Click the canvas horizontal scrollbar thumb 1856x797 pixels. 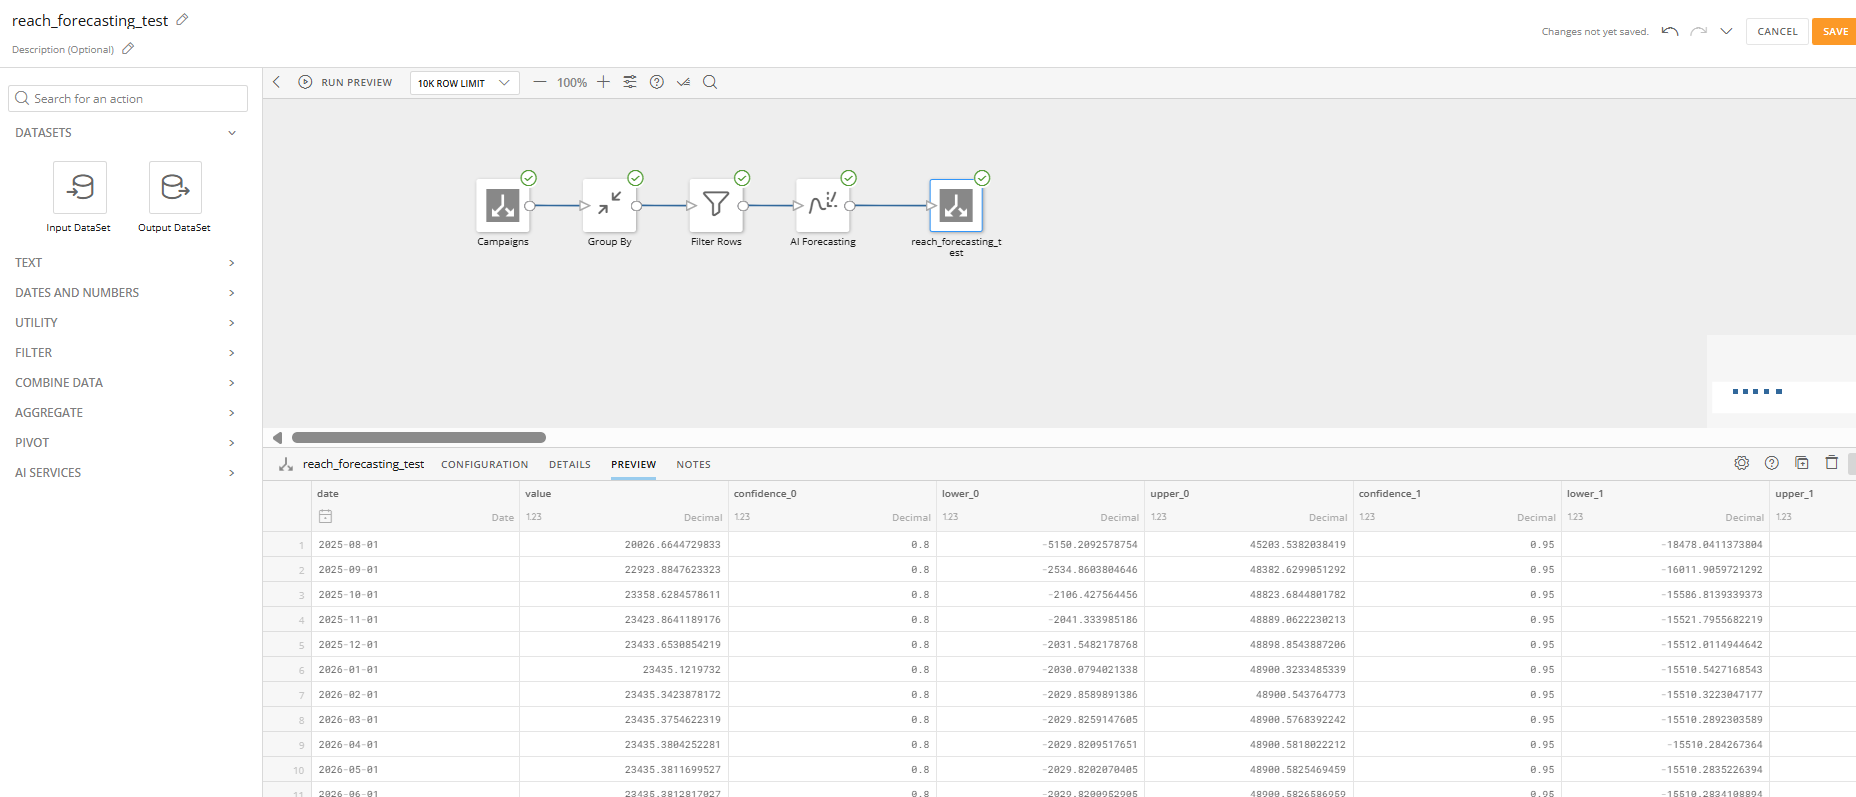point(419,437)
